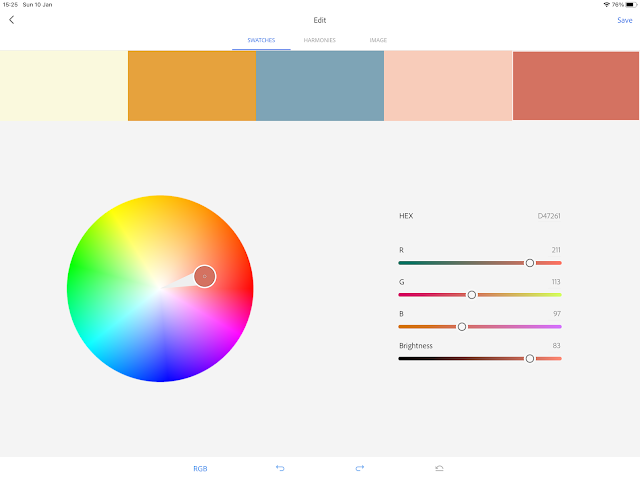The height and width of the screenshot is (480, 640).
Task: Click the Brightness slider handle
Action: tap(530, 358)
